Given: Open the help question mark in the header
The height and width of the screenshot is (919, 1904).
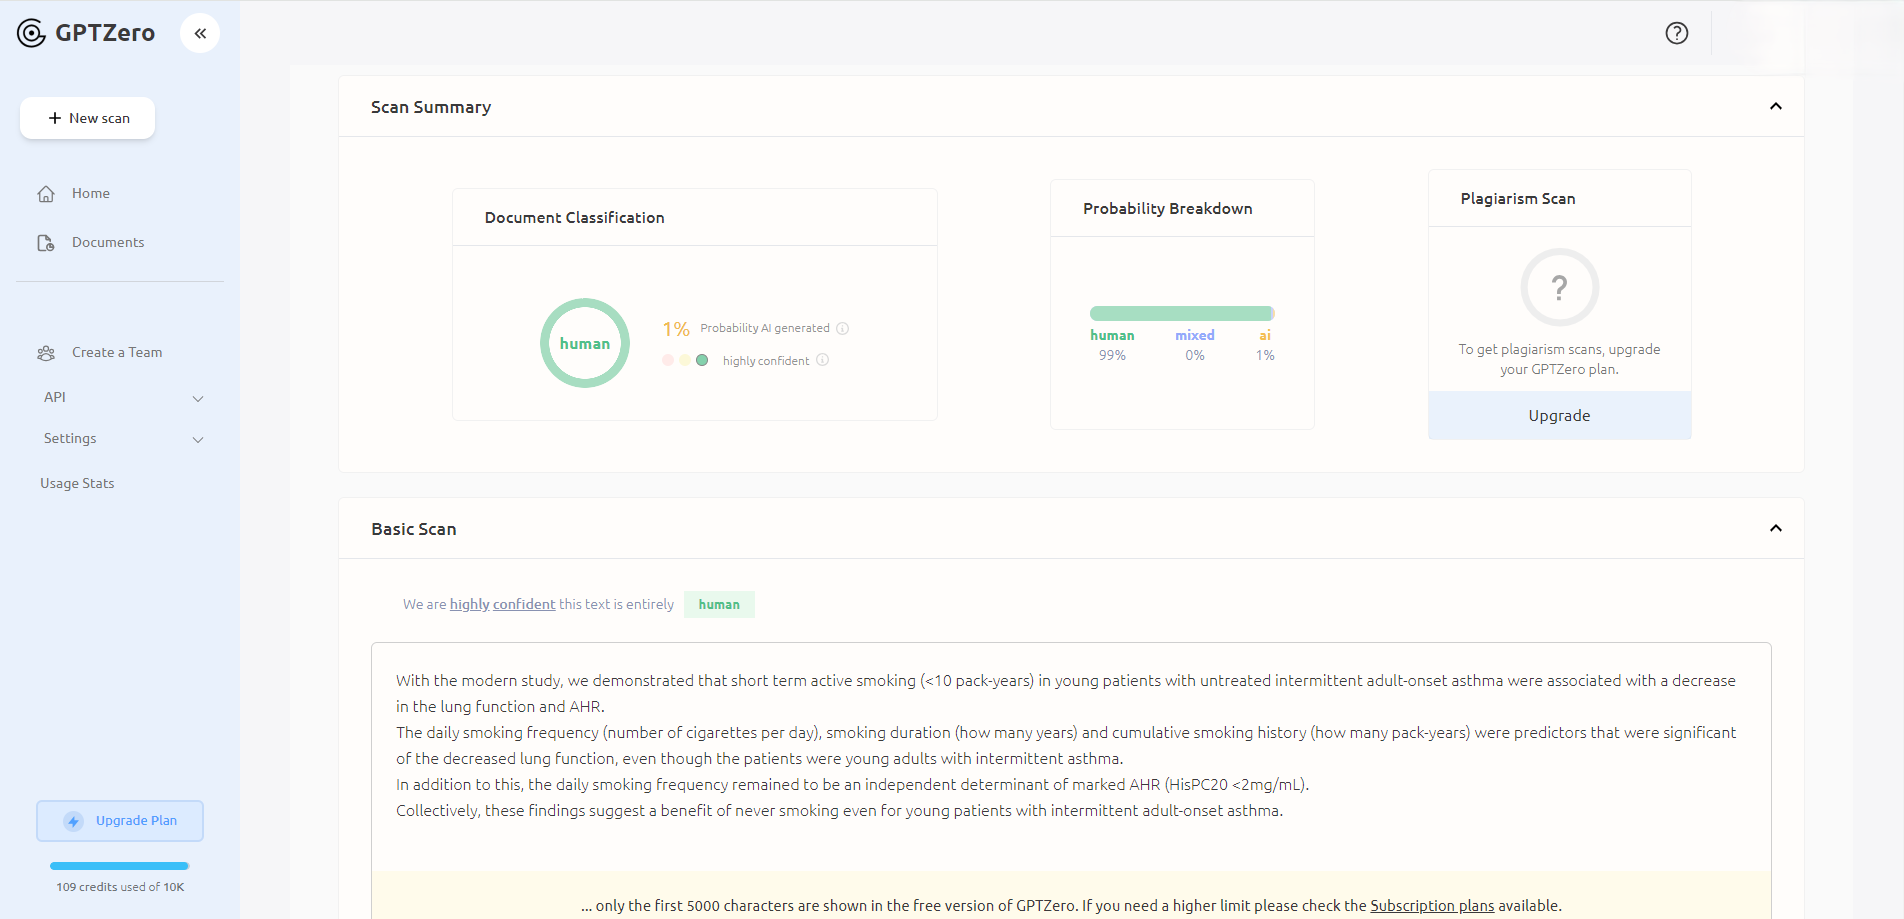Looking at the screenshot, I should [1676, 33].
